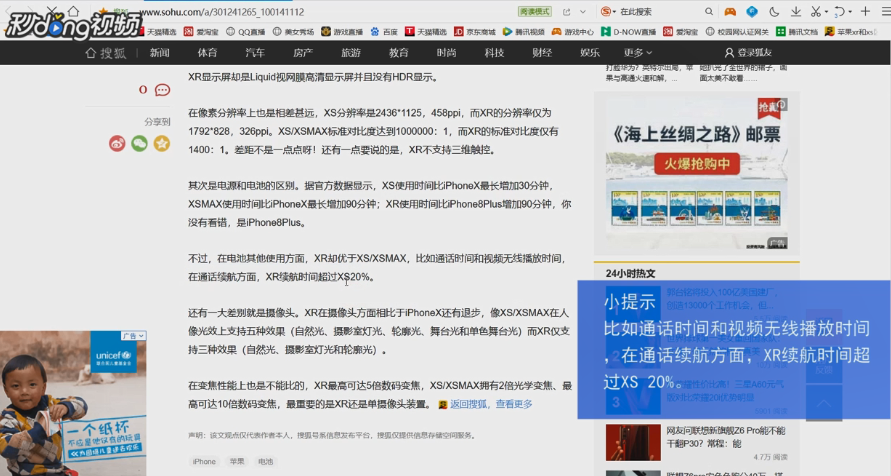891x476 pixels.
Task: Toggle night mode moon icon
Action: click(774, 11)
